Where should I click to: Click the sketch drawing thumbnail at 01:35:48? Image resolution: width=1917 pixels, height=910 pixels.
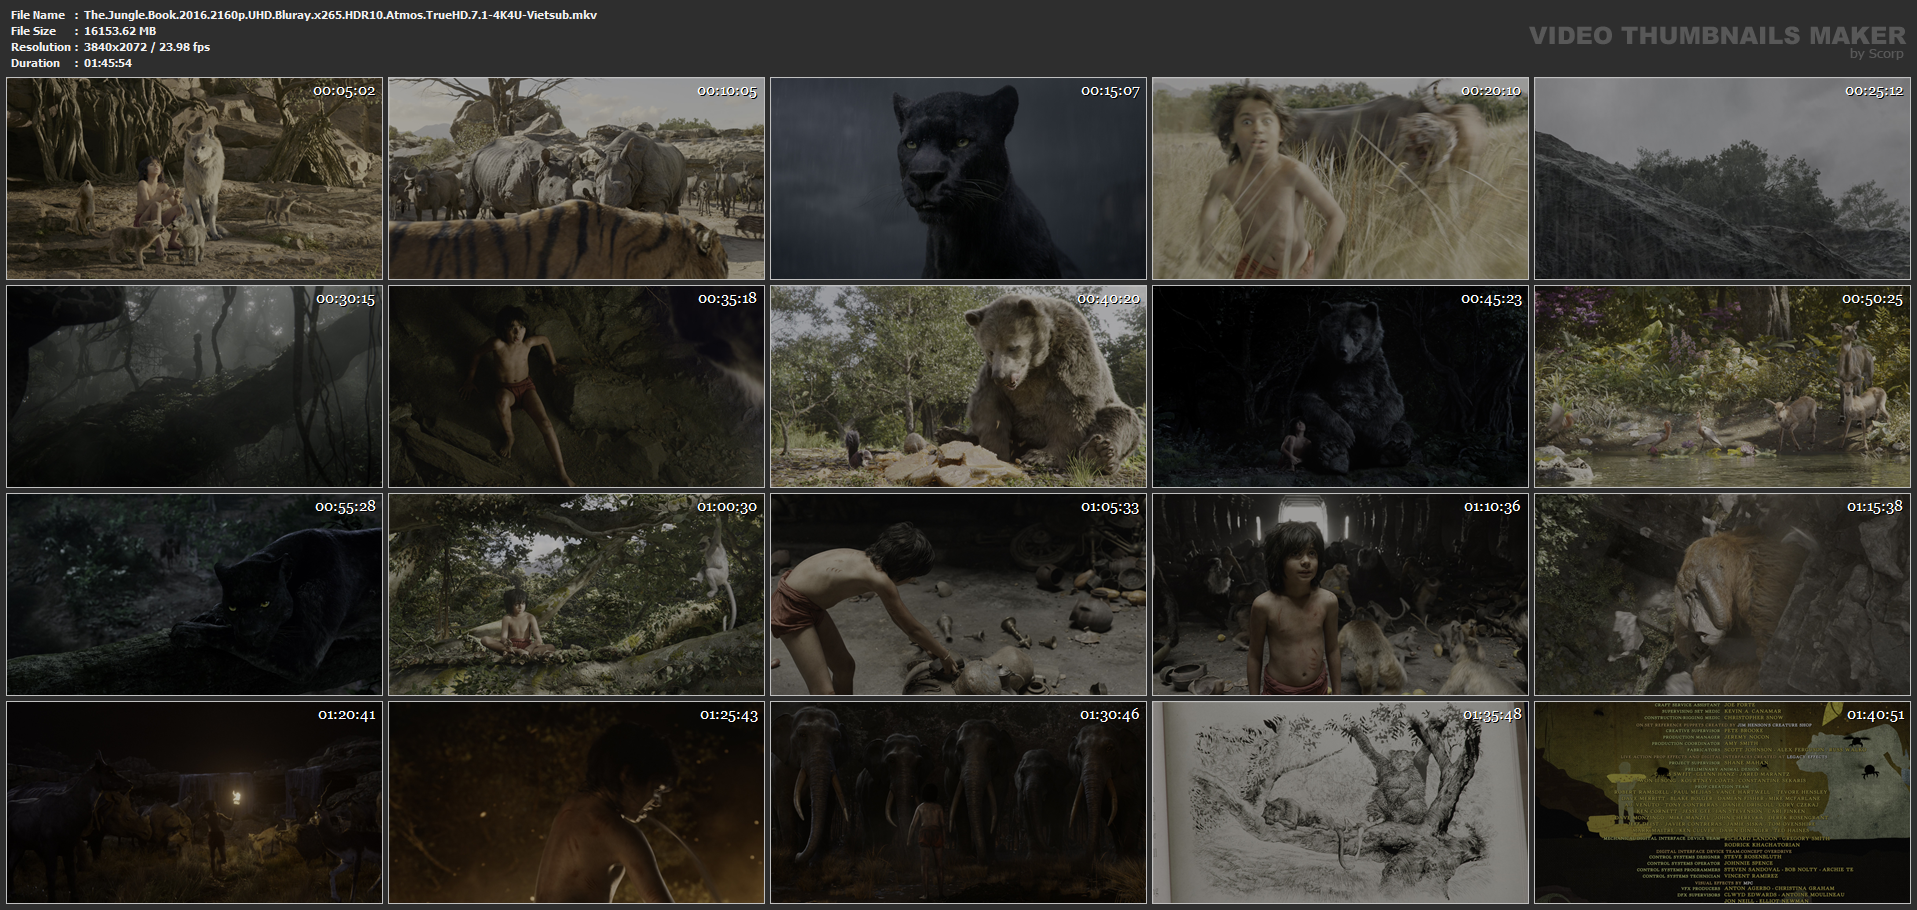coord(1340,803)
